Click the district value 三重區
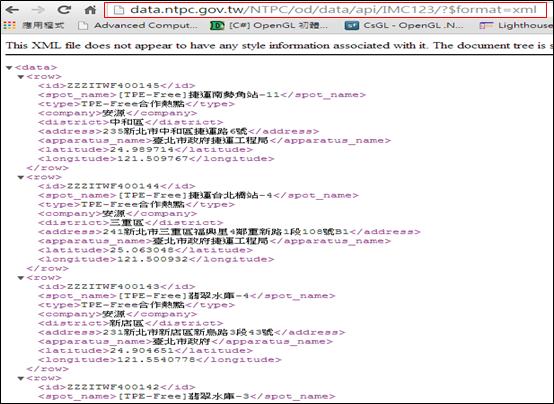 click(x=127, y=223)
